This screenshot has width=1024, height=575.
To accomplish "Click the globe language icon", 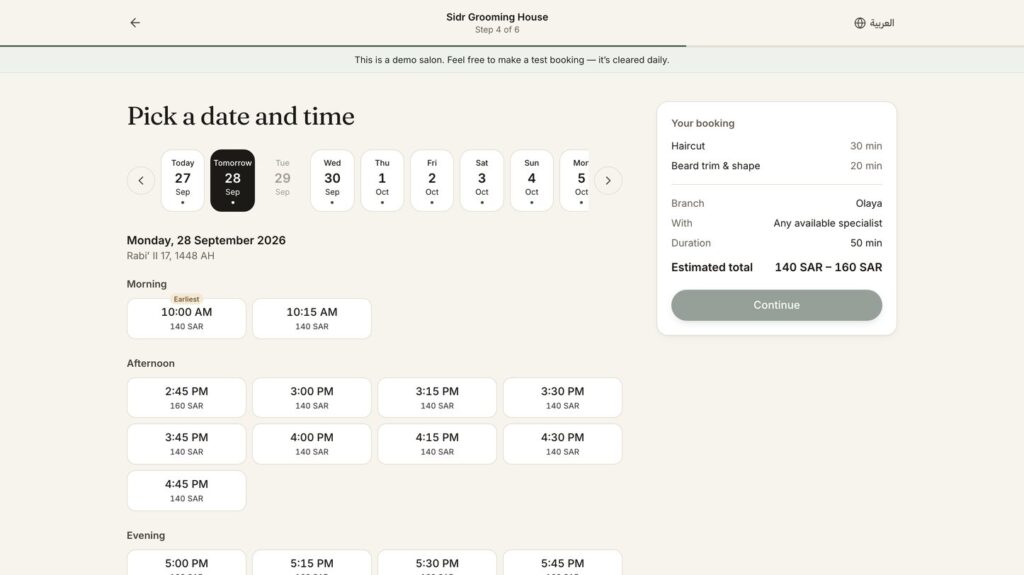I will (859, 23).
